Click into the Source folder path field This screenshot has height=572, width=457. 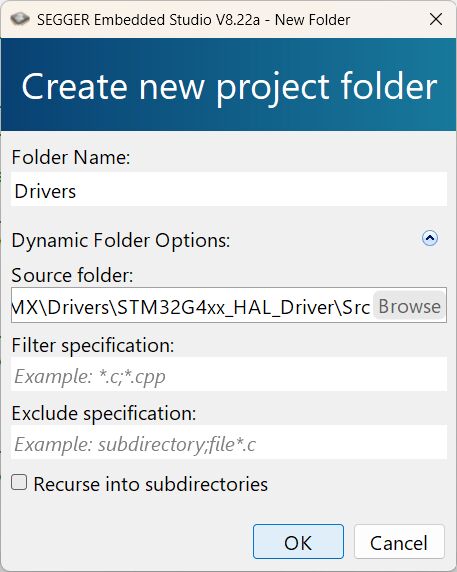[x=191, y=306]
